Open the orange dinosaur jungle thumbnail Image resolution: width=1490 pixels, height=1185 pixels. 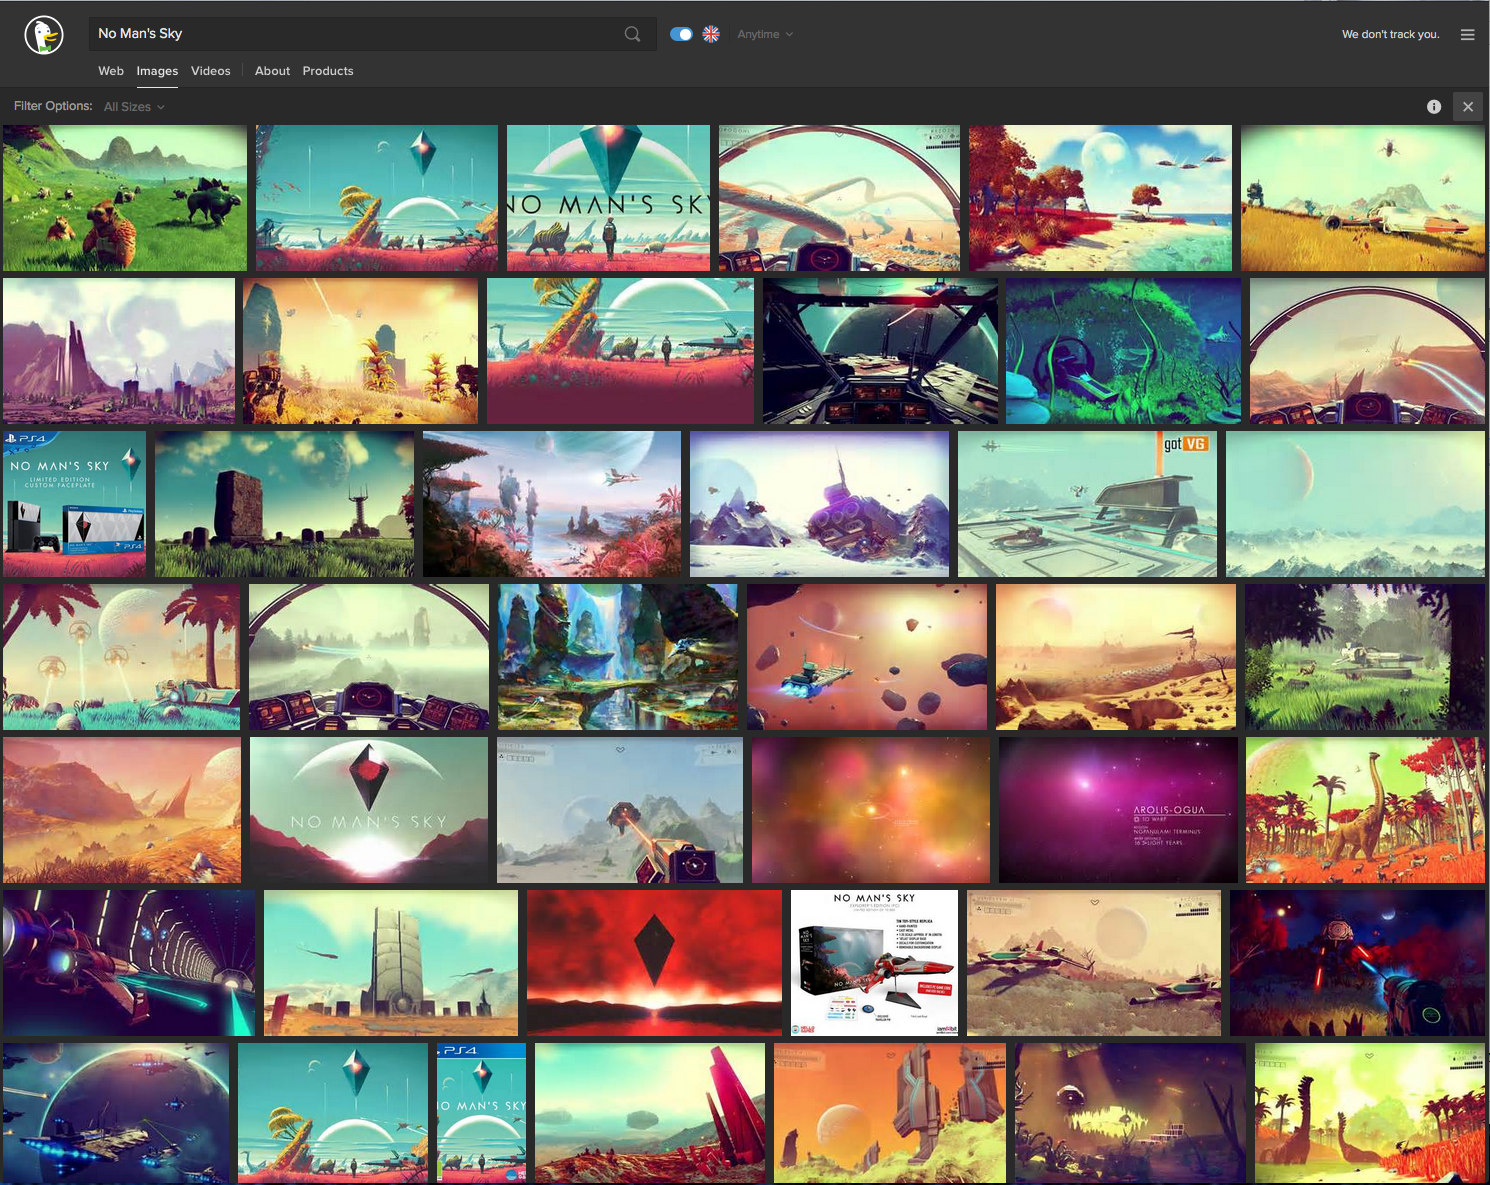1365,810
